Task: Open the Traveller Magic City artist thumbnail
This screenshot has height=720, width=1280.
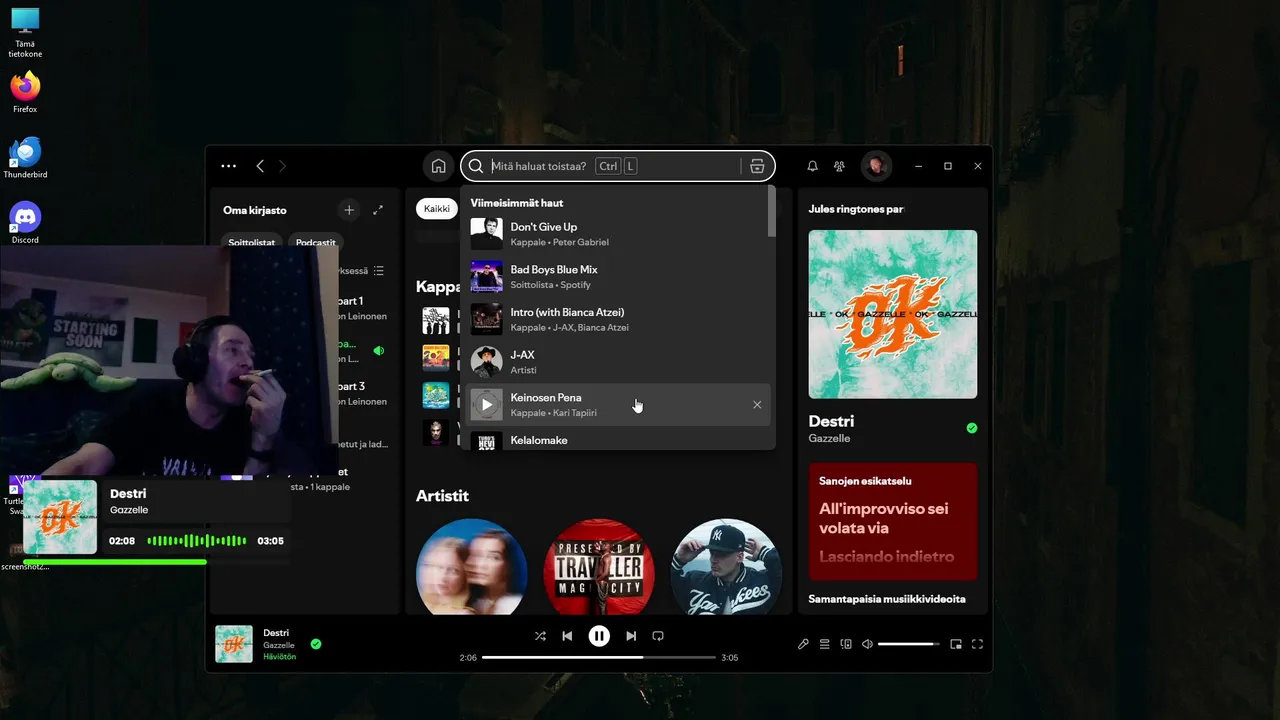Action: 599,566
